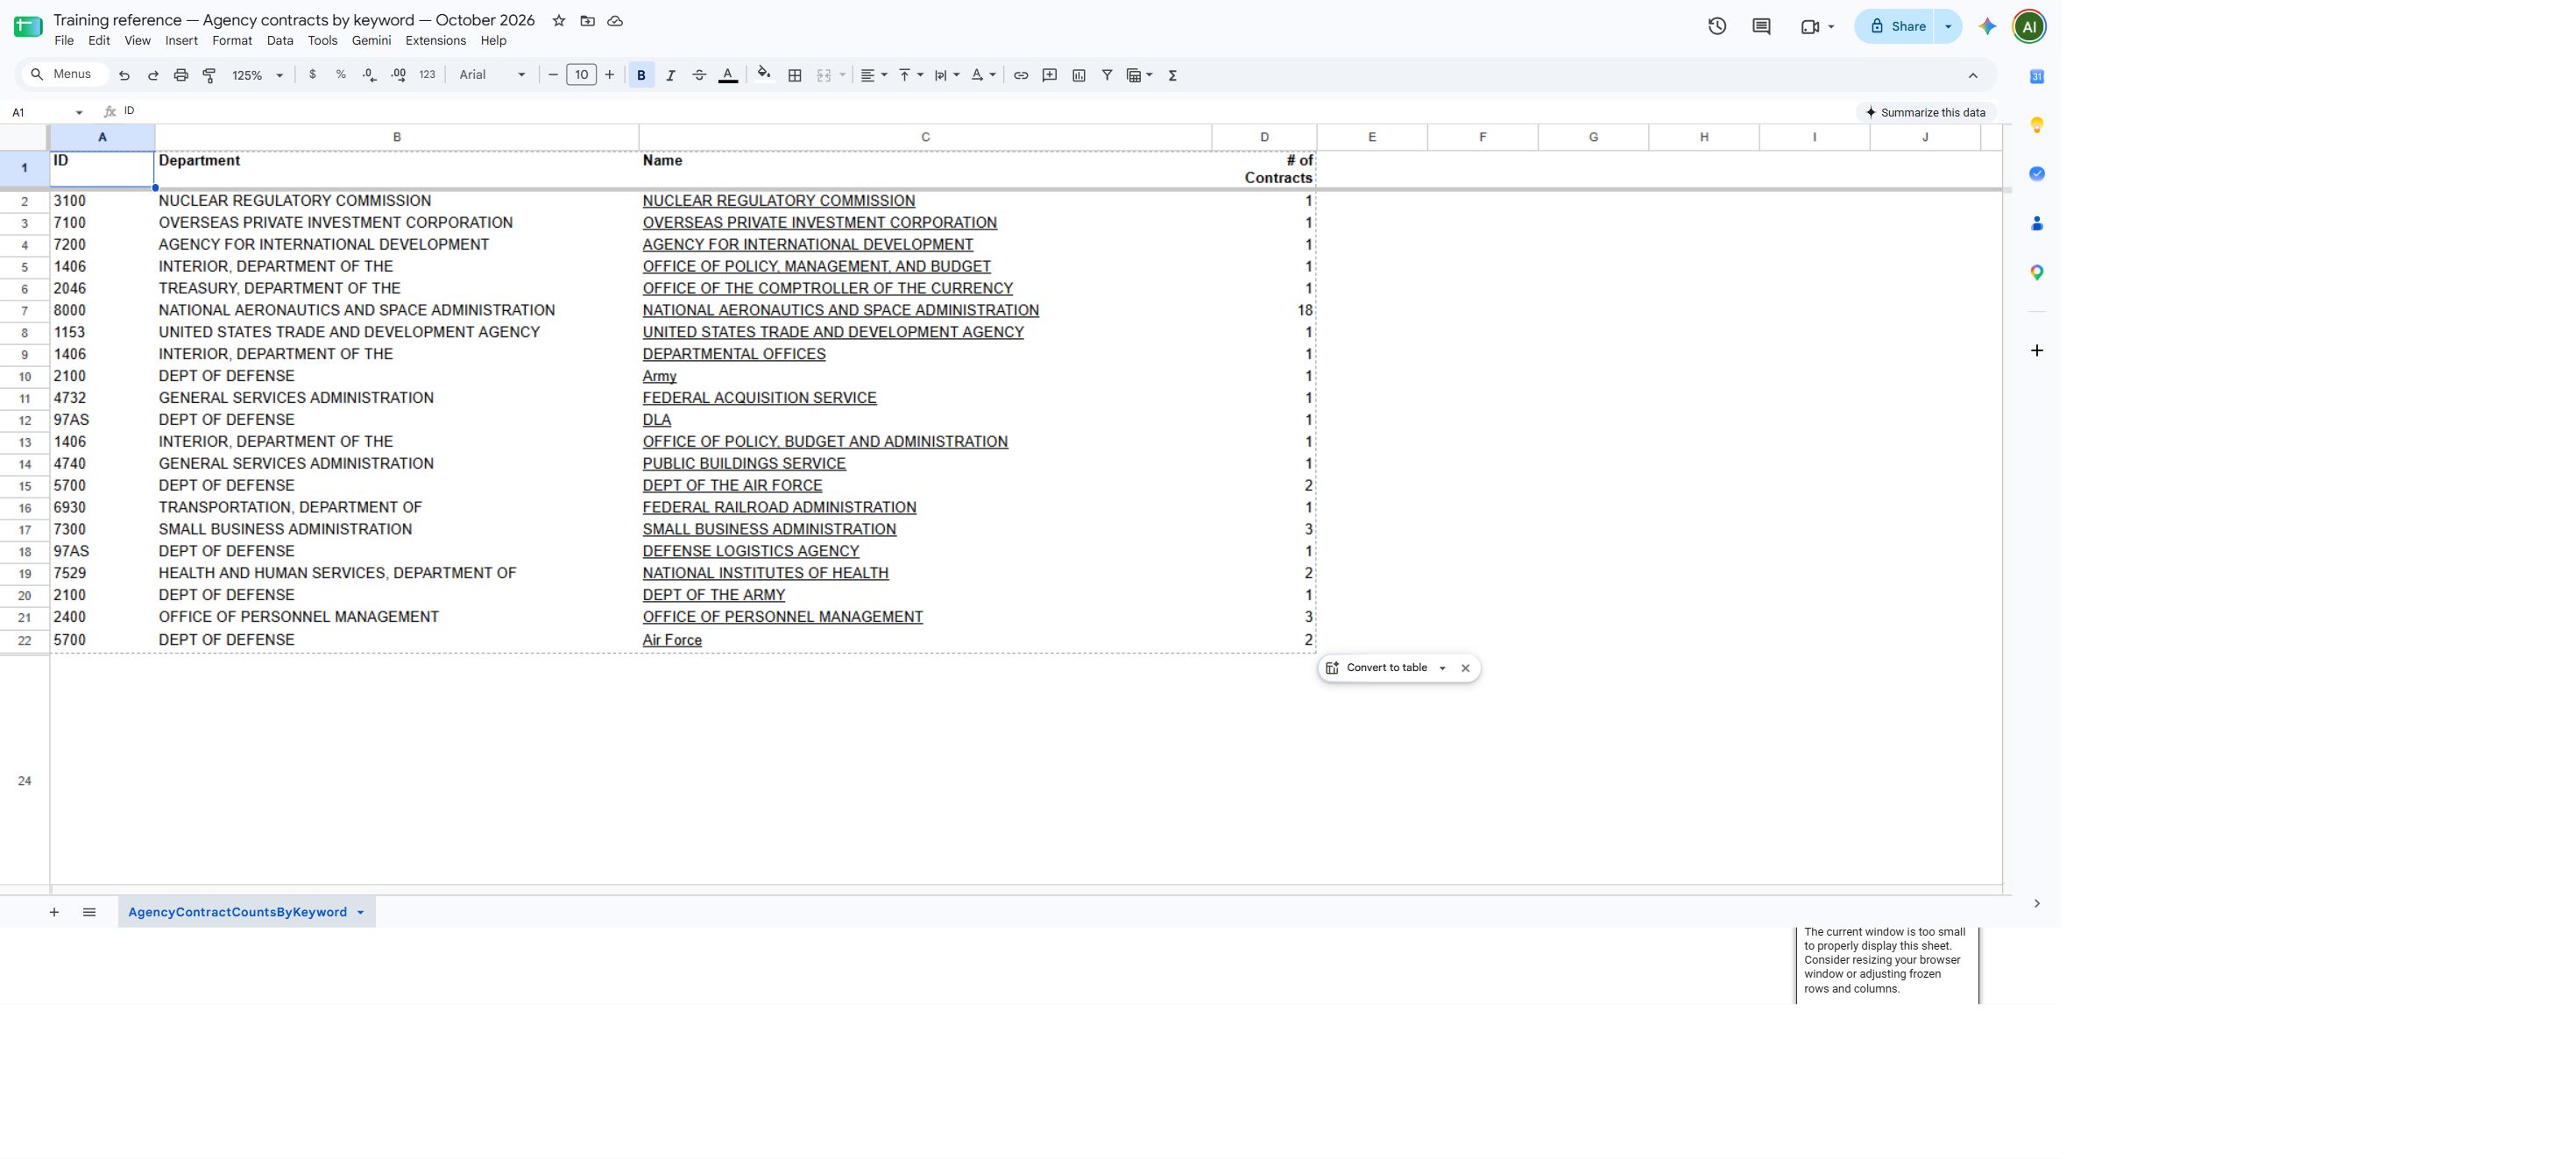Click the Borders icon
Screen dimensions: 2576x1159
click(795, 75)
